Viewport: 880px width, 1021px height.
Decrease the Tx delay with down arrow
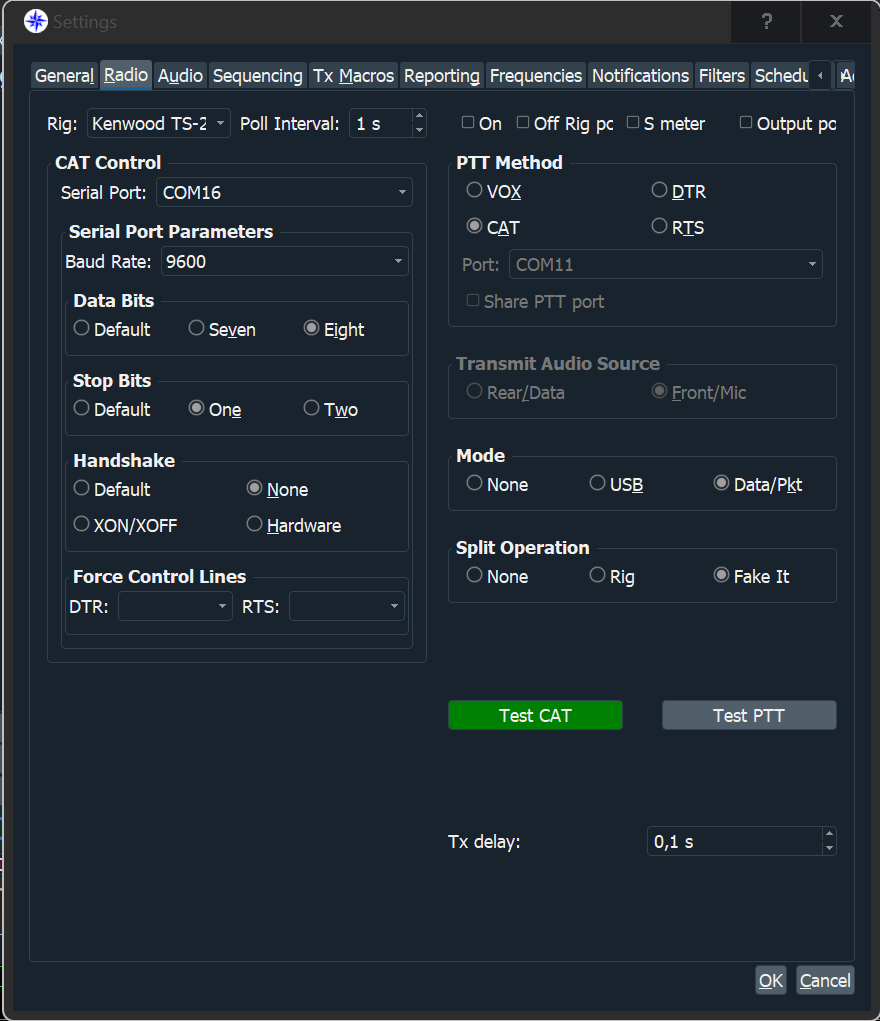pos(828,849)
